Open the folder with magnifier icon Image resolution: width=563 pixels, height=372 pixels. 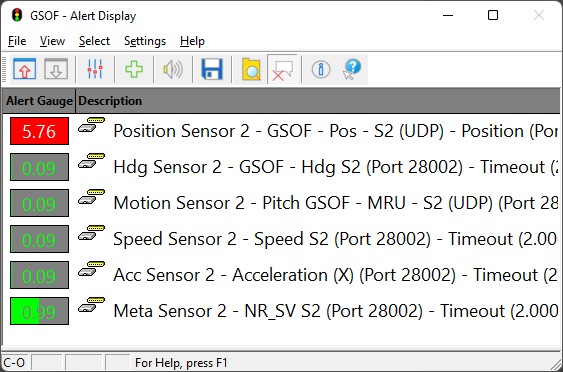[251, 69]
